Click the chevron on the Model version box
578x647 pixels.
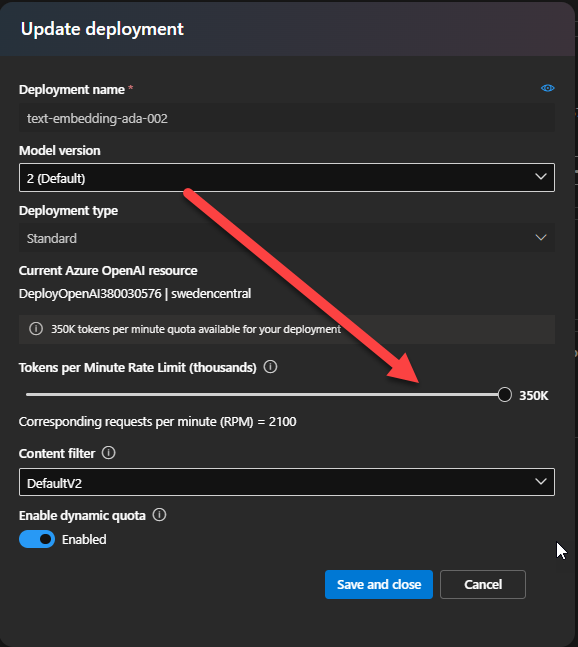click(540, 177)
